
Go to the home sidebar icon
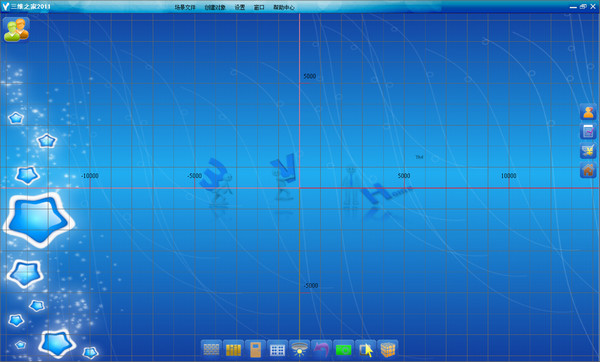(589, 170)
